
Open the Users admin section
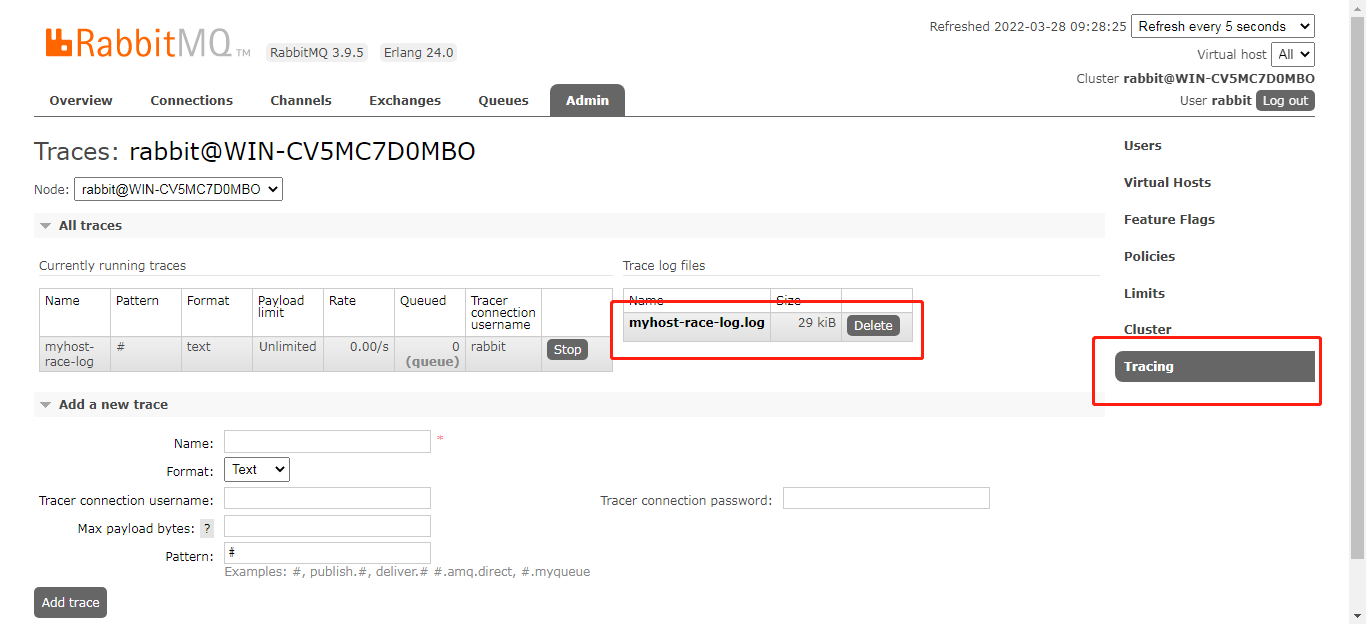coord(1142,145)
